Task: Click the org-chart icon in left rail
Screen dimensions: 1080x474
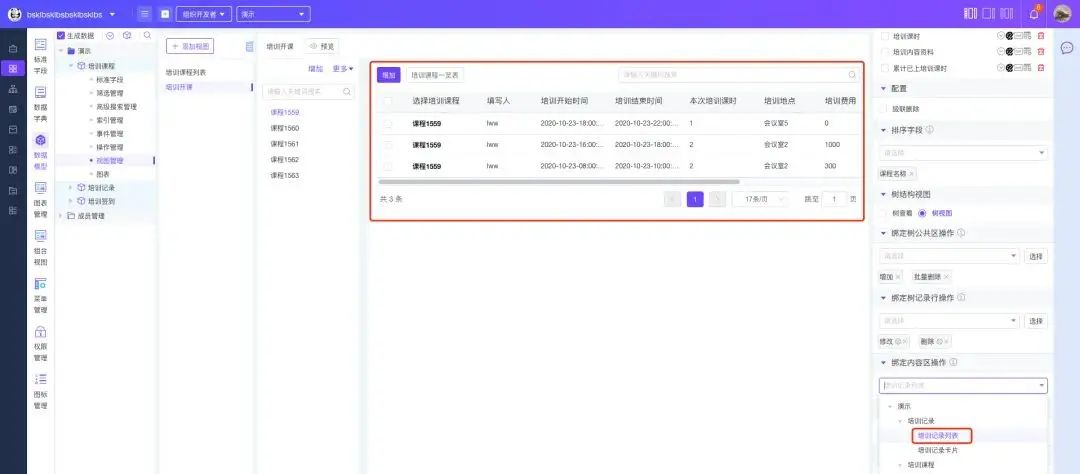Action: pos(13,89)
